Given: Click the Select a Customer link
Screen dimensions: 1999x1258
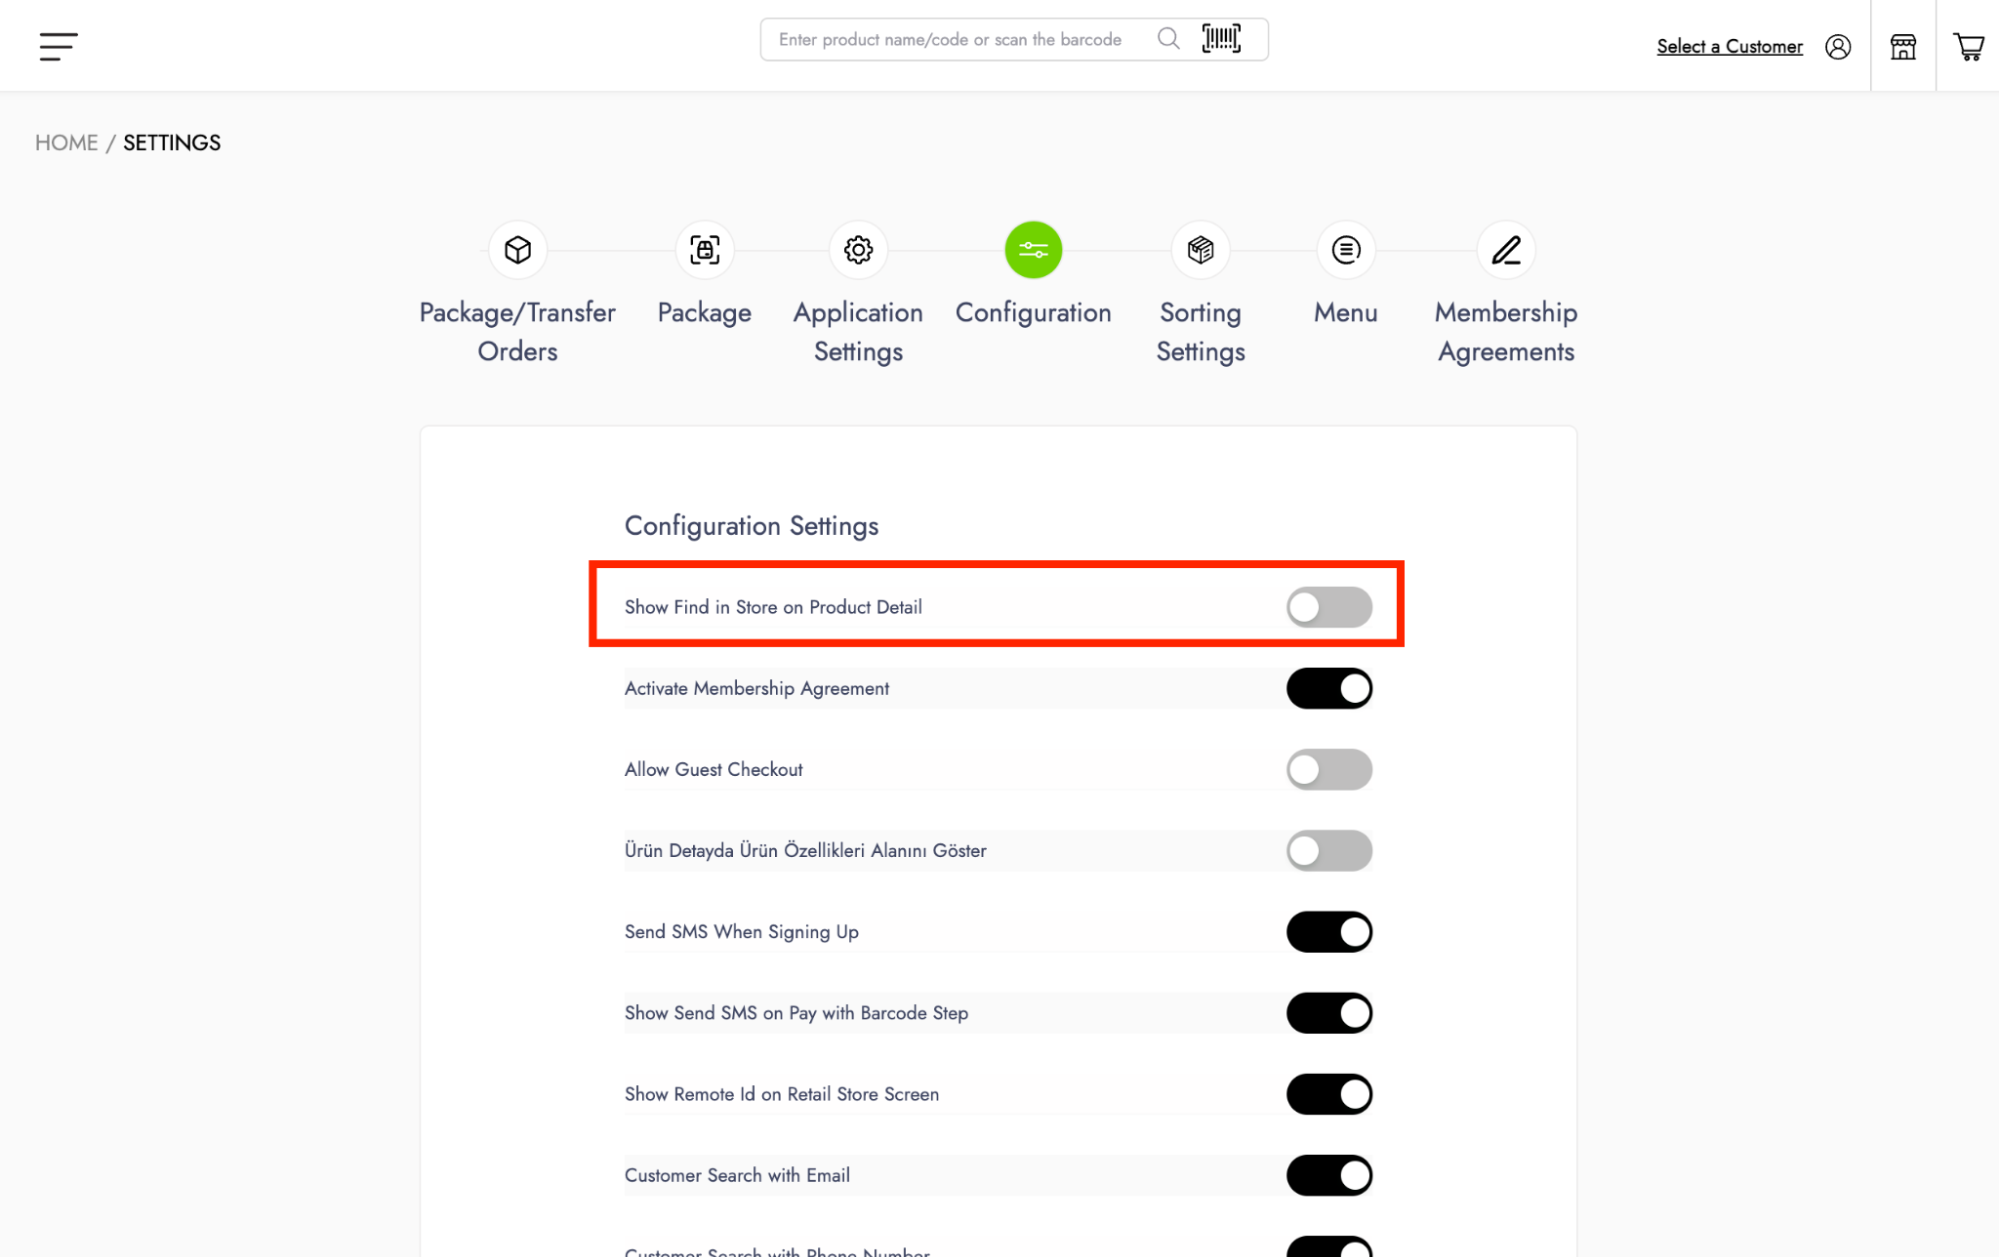Looking at the screenshot, I should tap(1729, 47).
